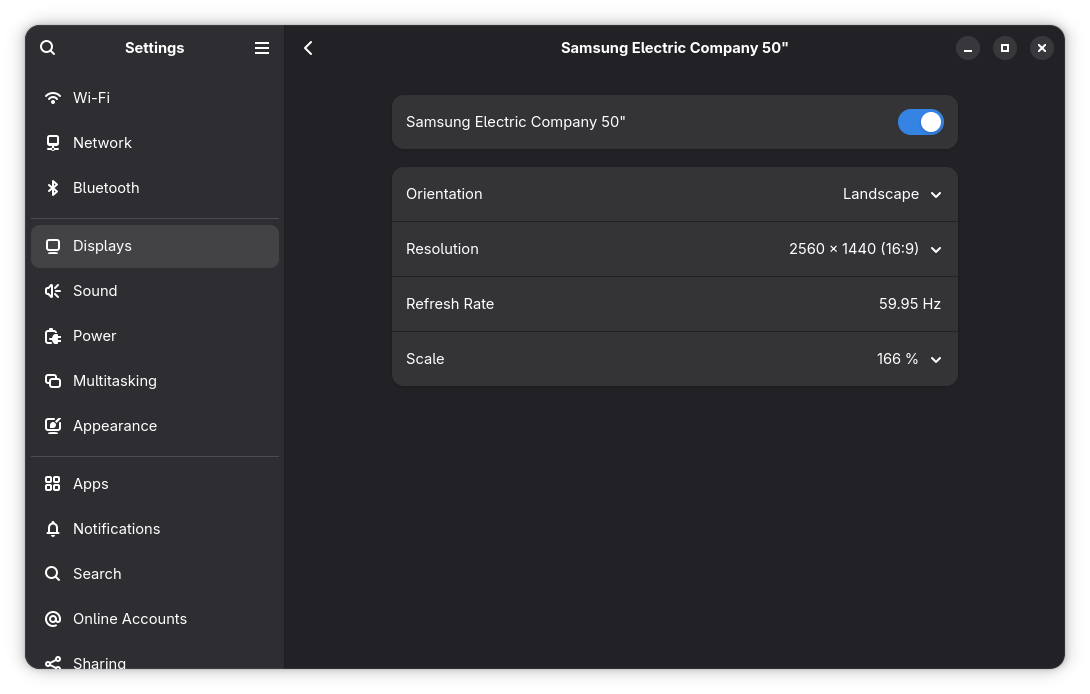The height and width of the screenshot is (694, 1090).
Task: Open Multitasking settings
Action: [x=155, y=381]
